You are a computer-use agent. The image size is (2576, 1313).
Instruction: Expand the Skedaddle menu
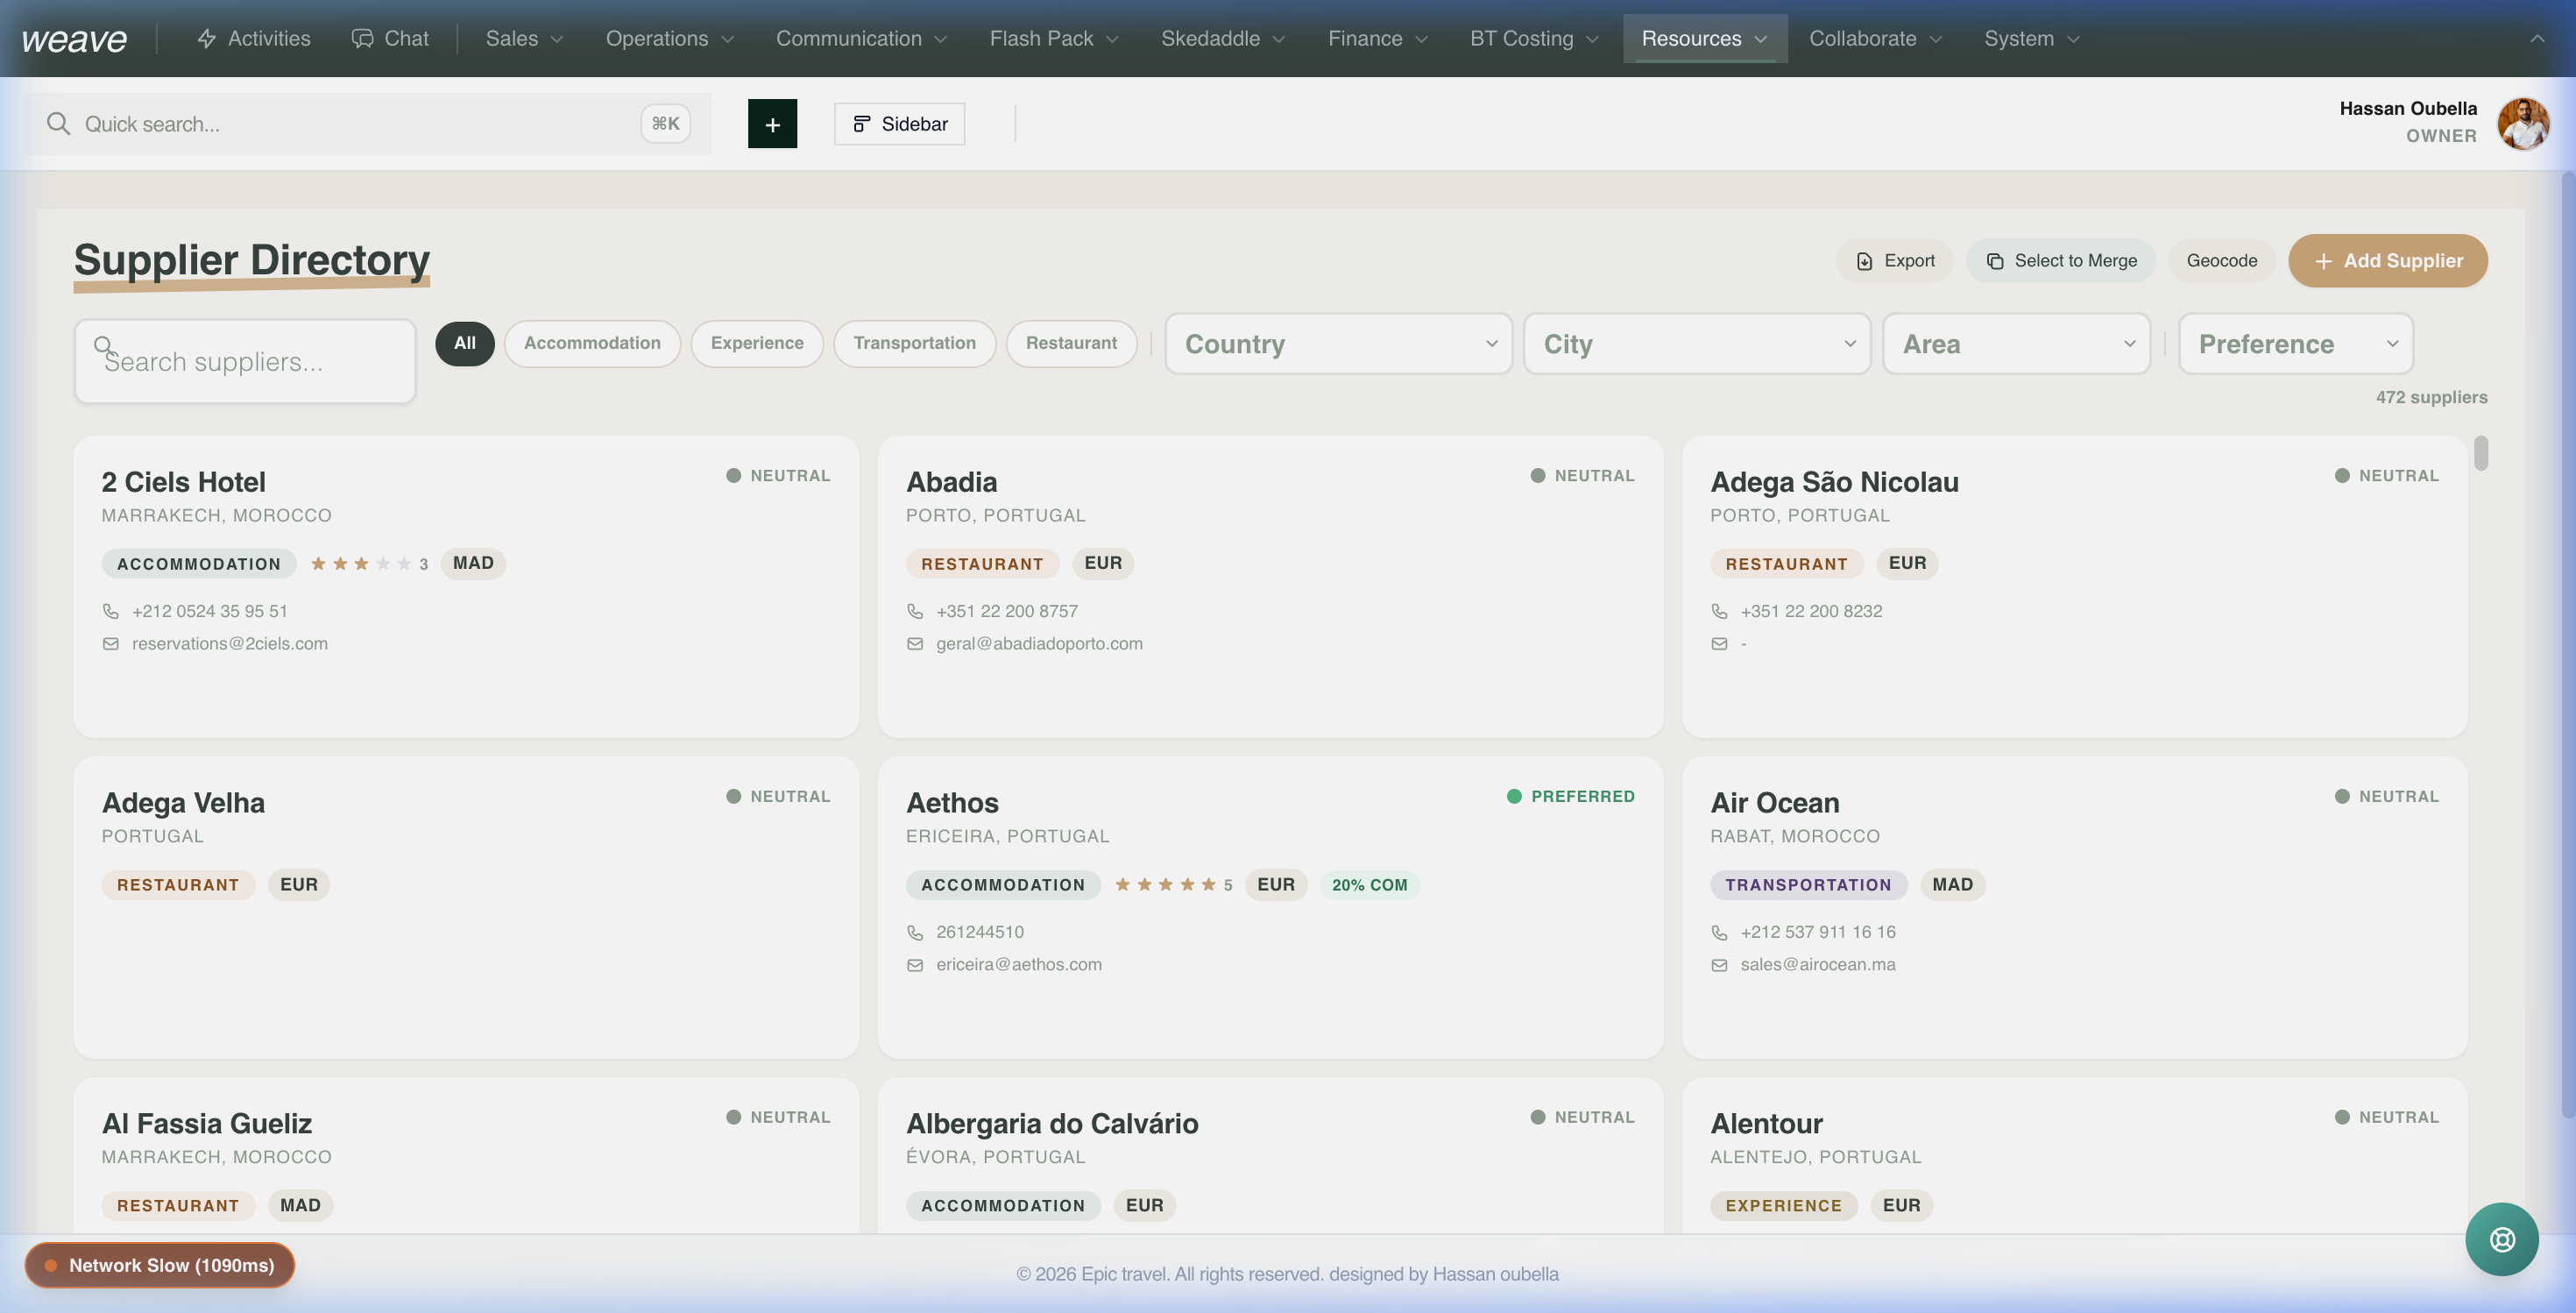(x=1222, y=39)
